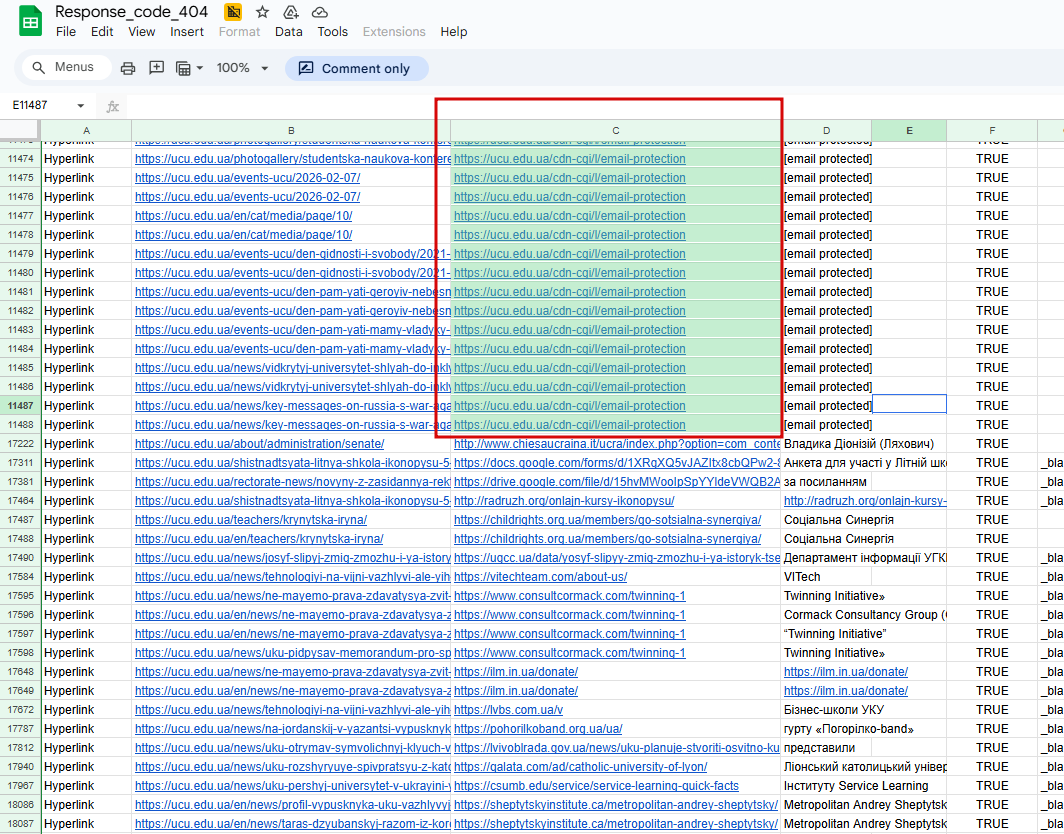Select column D header
The height and width of the screenshot is (834, 1064).
826,131
